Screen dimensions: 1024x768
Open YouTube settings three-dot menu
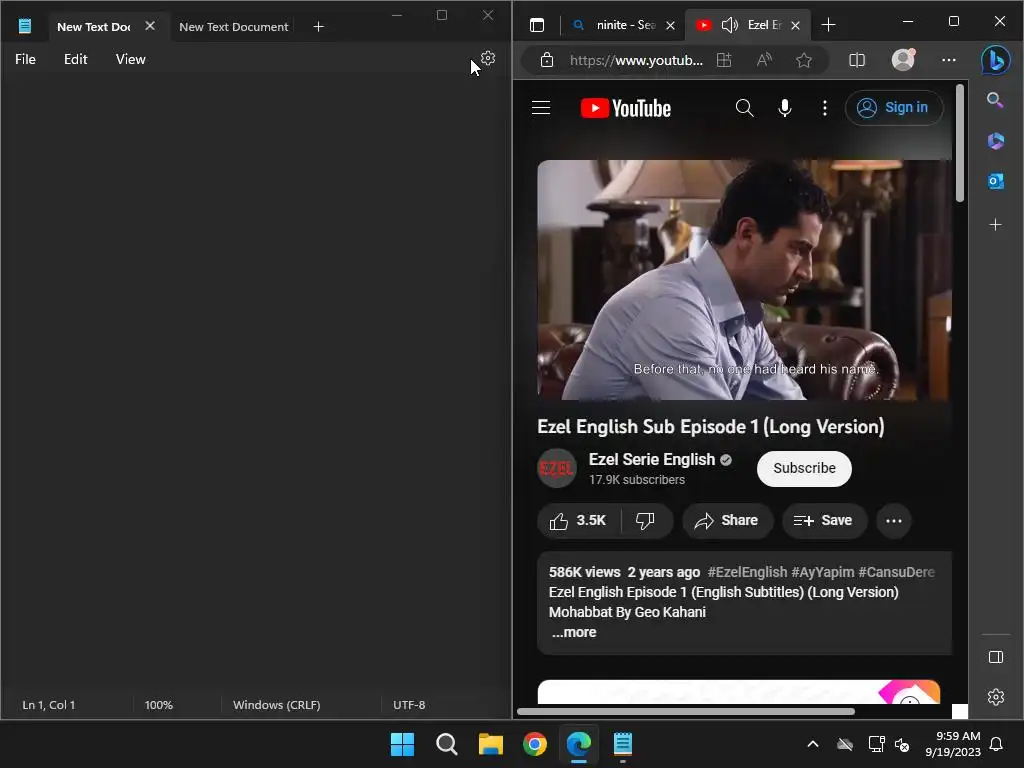pos(825,108)
